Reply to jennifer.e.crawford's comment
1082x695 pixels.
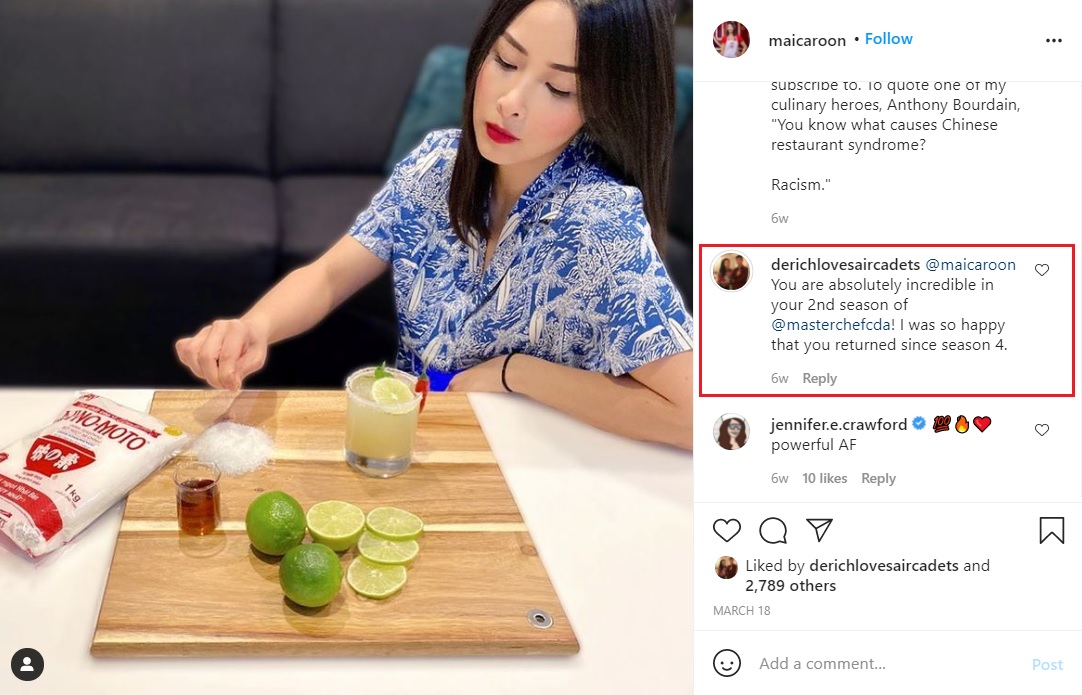(878, 478)
